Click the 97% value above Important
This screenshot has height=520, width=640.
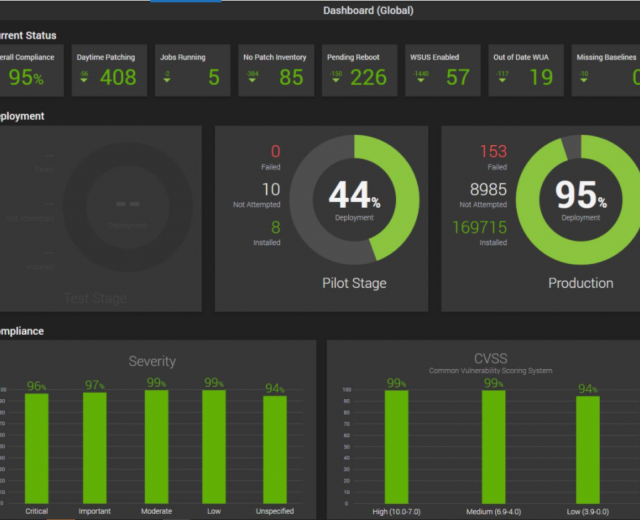tap(95, 385)
